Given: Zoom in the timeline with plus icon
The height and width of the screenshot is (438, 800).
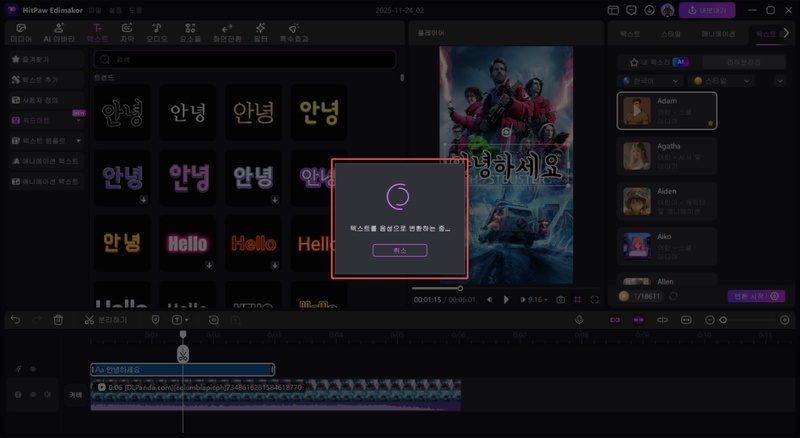Looking at the screenshot, I should [785, 320].
